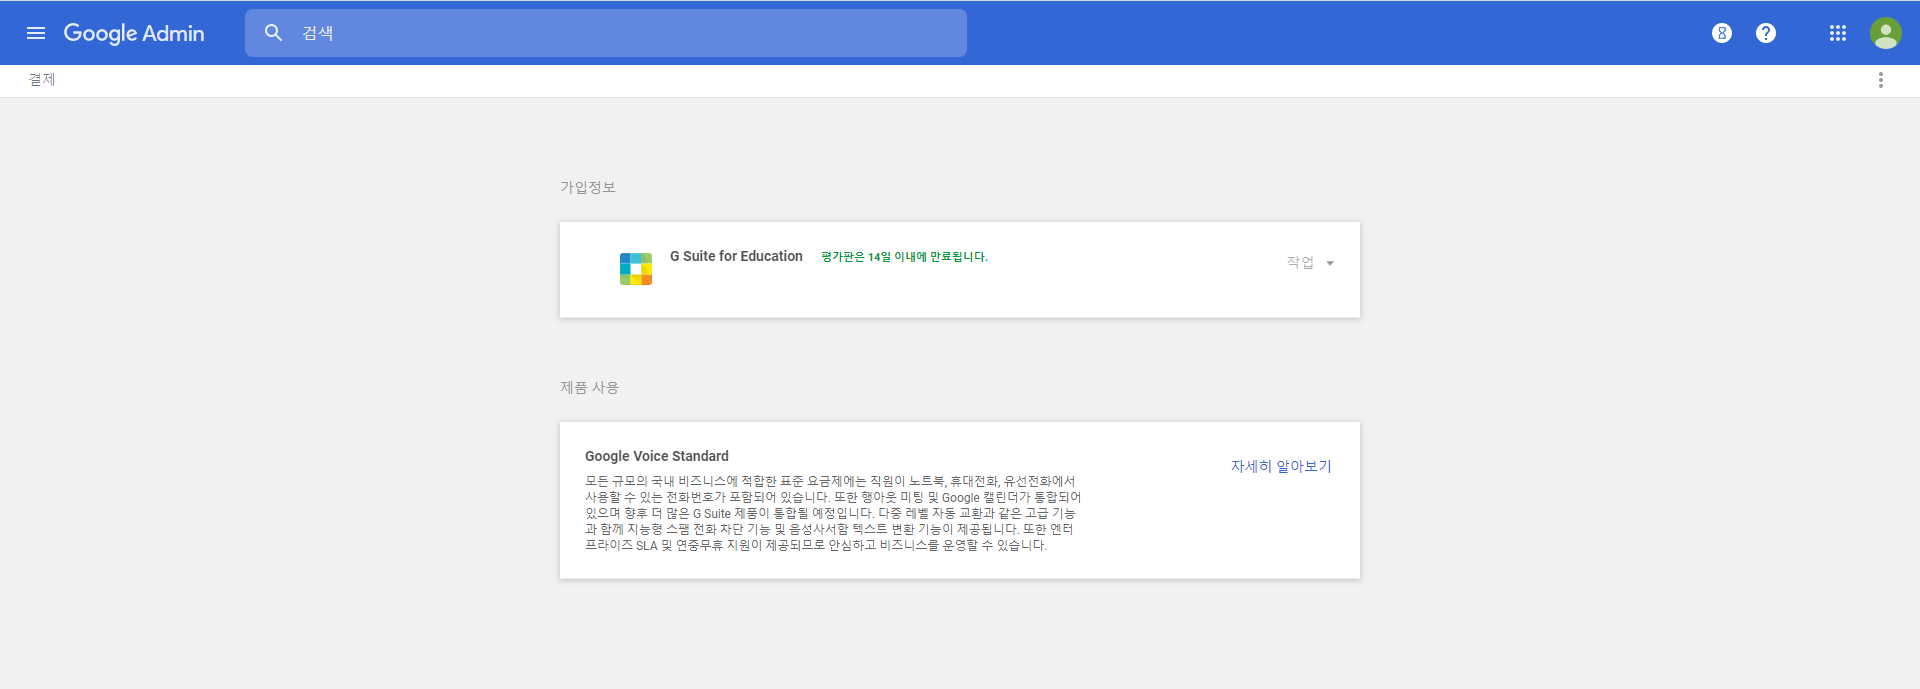Click the search magnifier icon
Image resolution: width=1920 pixels, height=689 pixels.
click(x=273, y=33)
